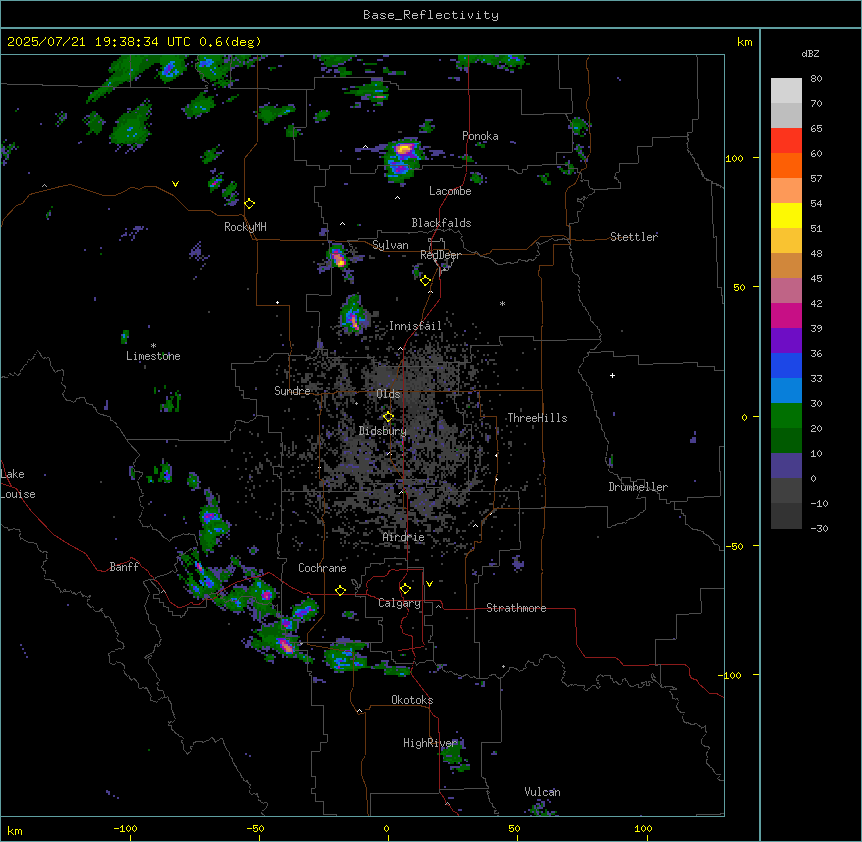
Task: Select the purple 36-39 dBZ legend swatch
Action: pos(786,341)
